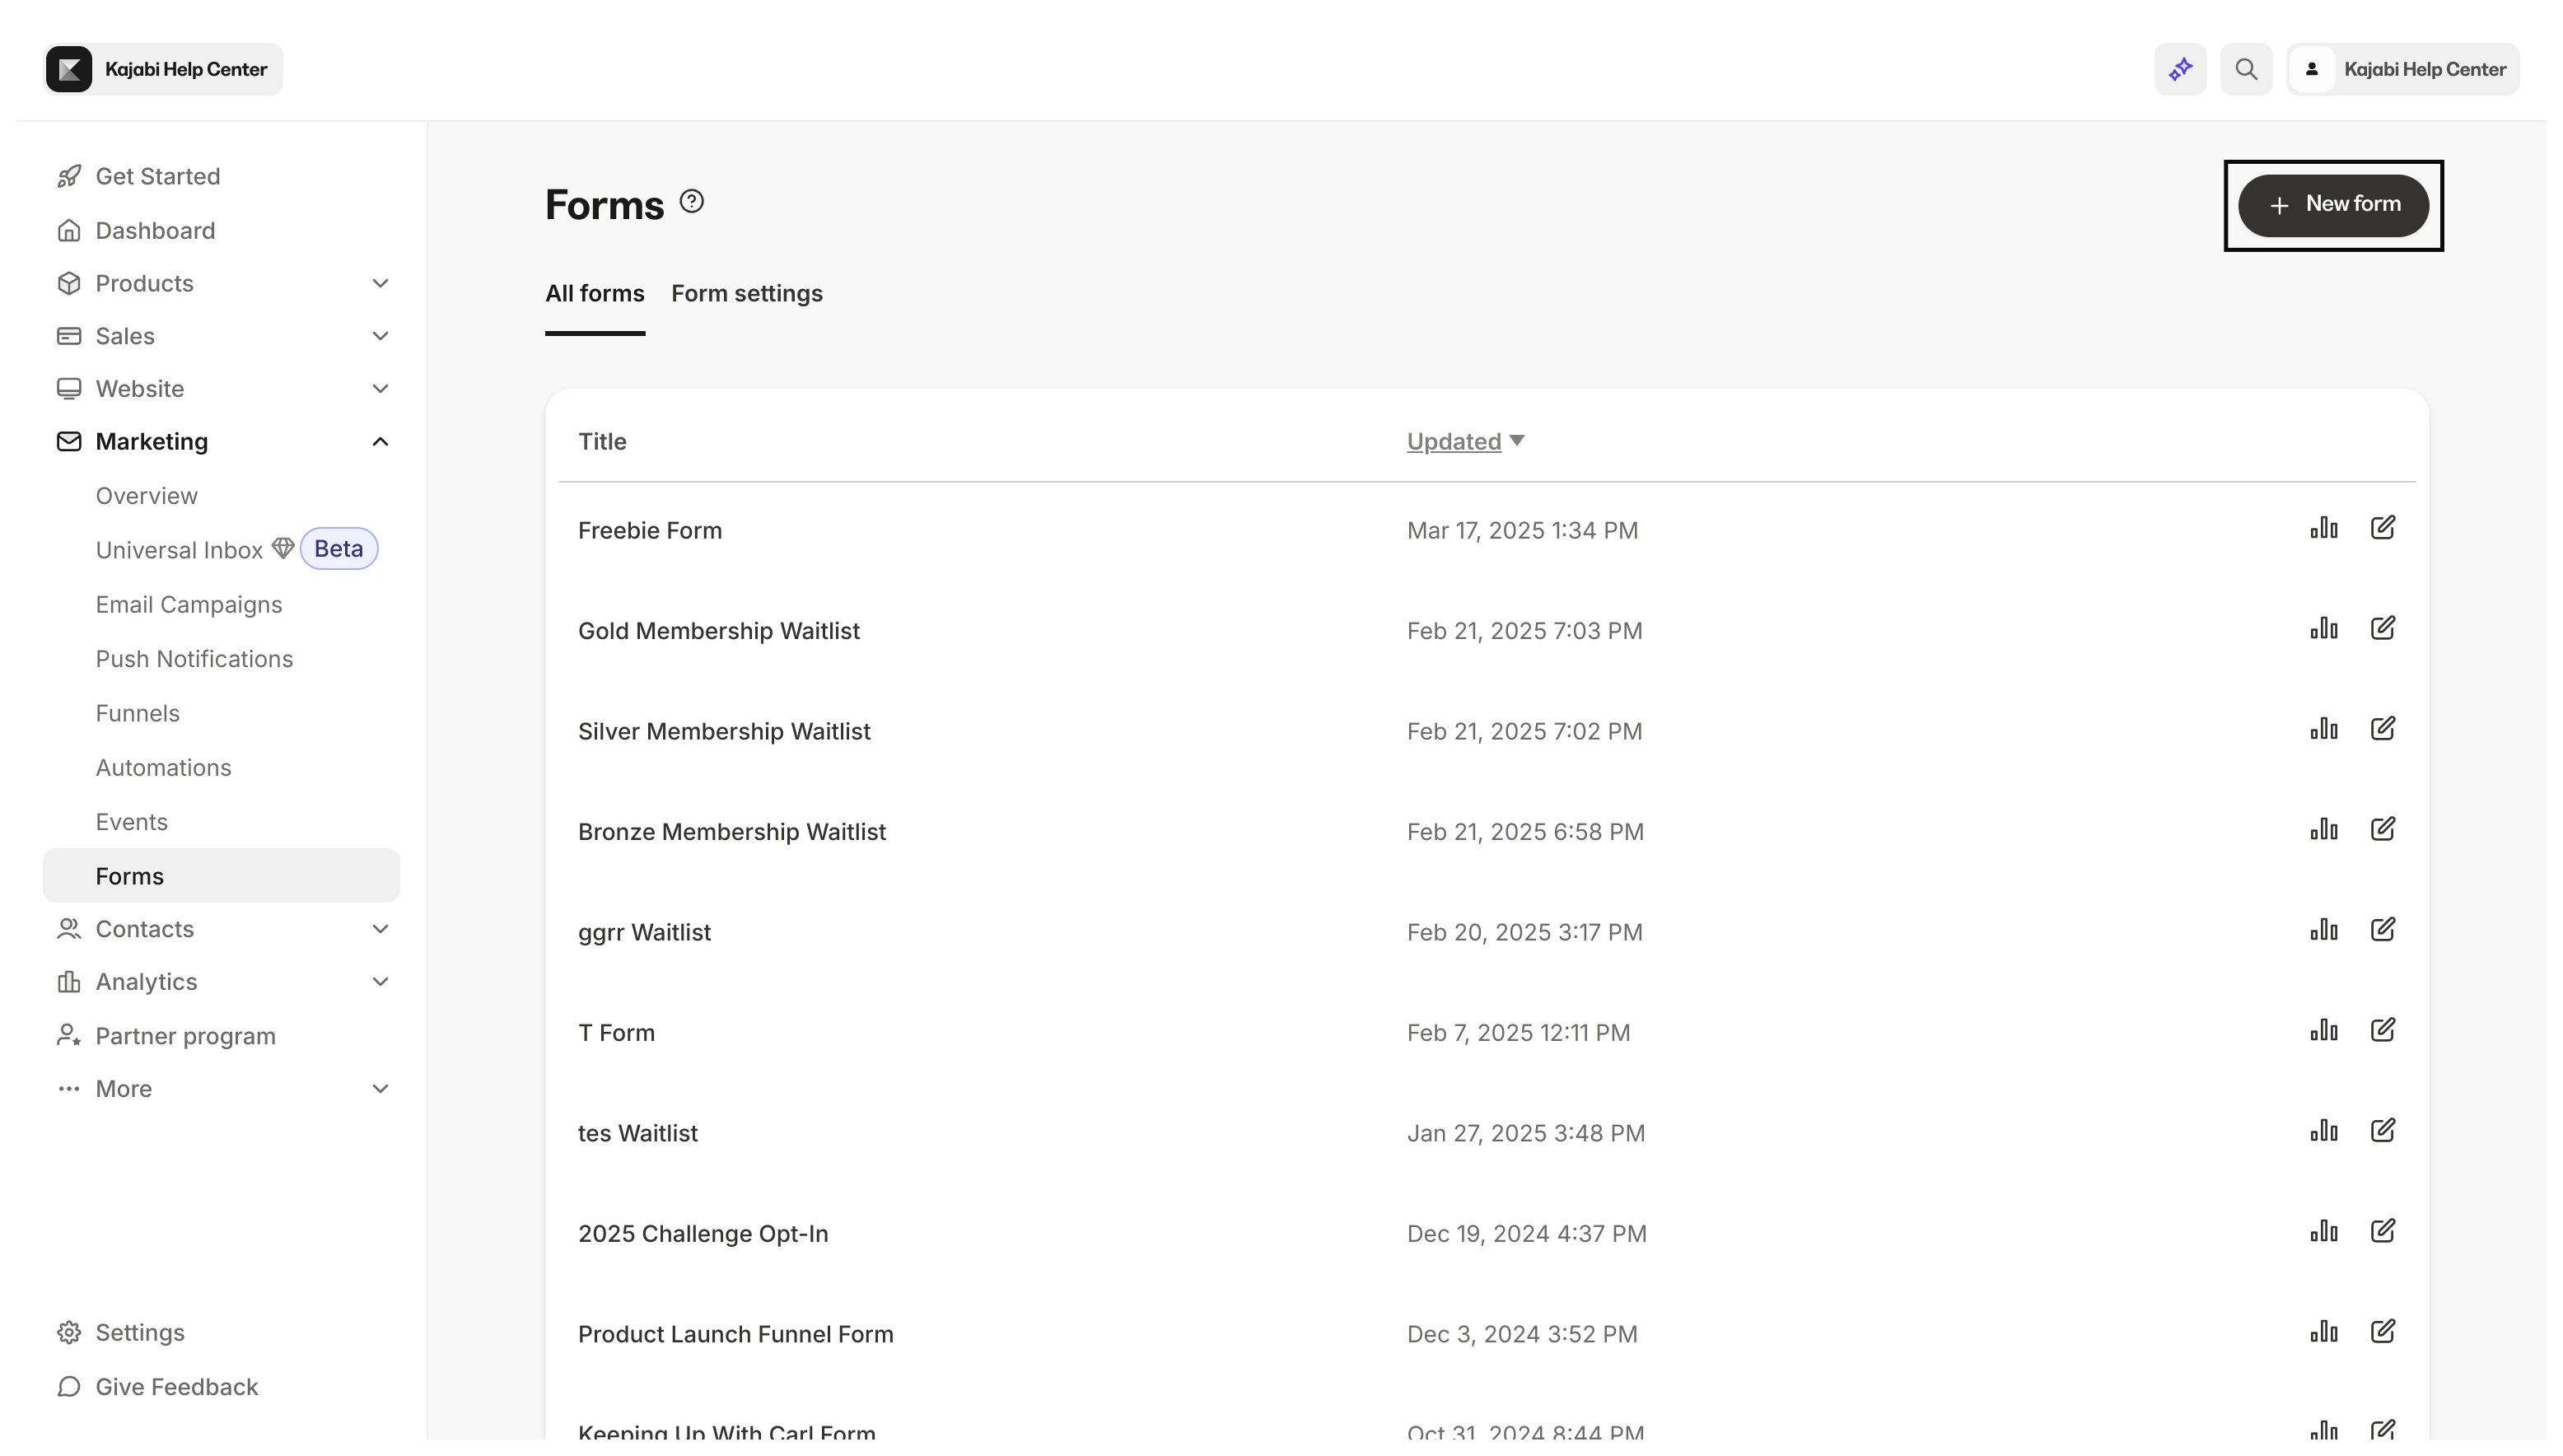
Task: Open Bronze Membership Waitlist form
Action: click(x=731, y=832)
